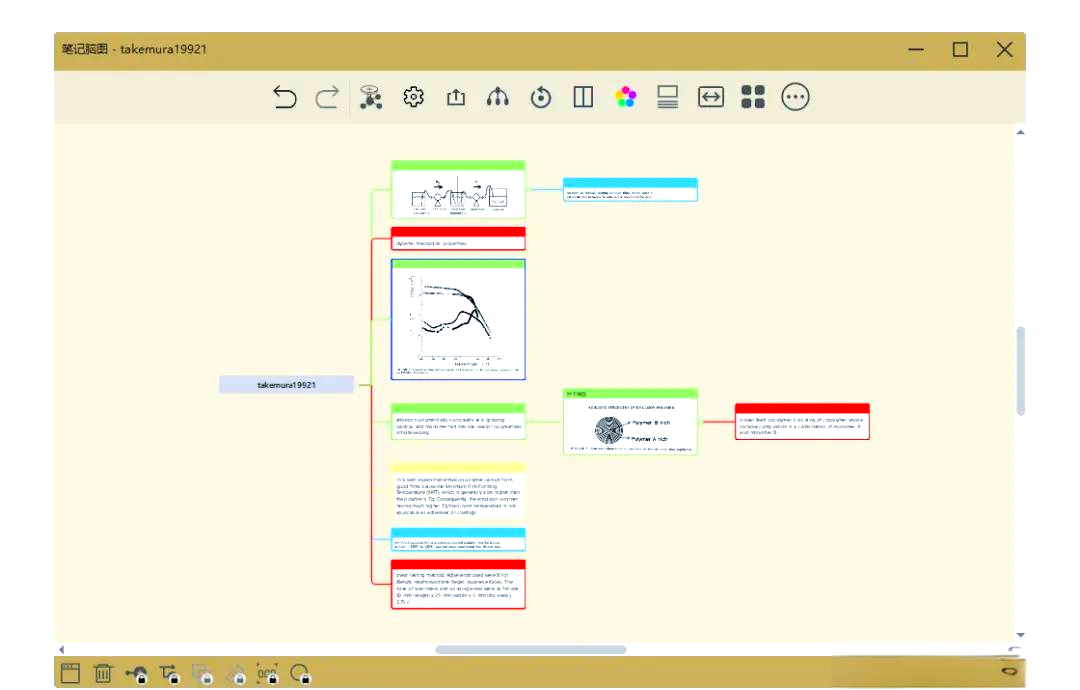Select the takemura19921 root node
The image size is (1080, 690).
tap(286, 383)
